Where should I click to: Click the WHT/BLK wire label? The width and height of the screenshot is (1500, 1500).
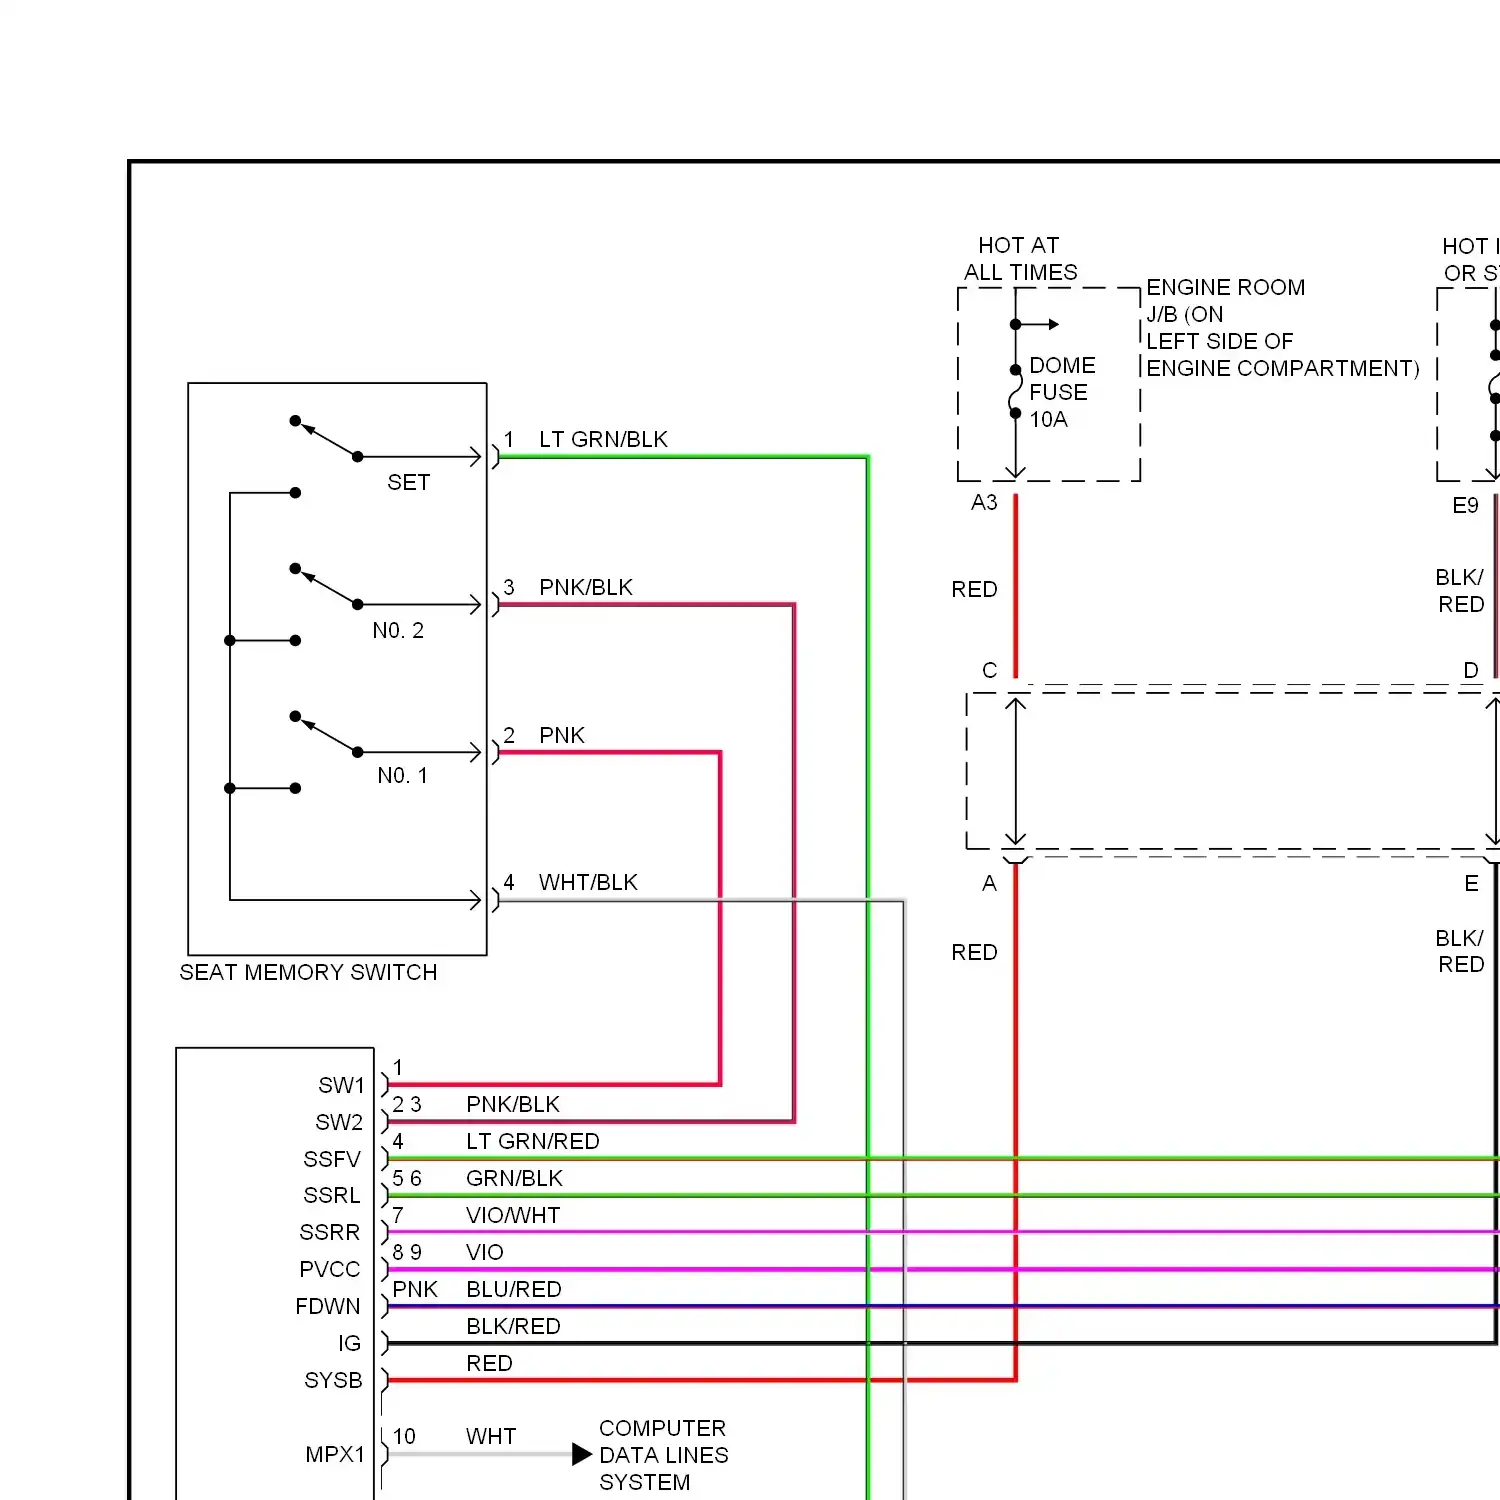point(588,882)
